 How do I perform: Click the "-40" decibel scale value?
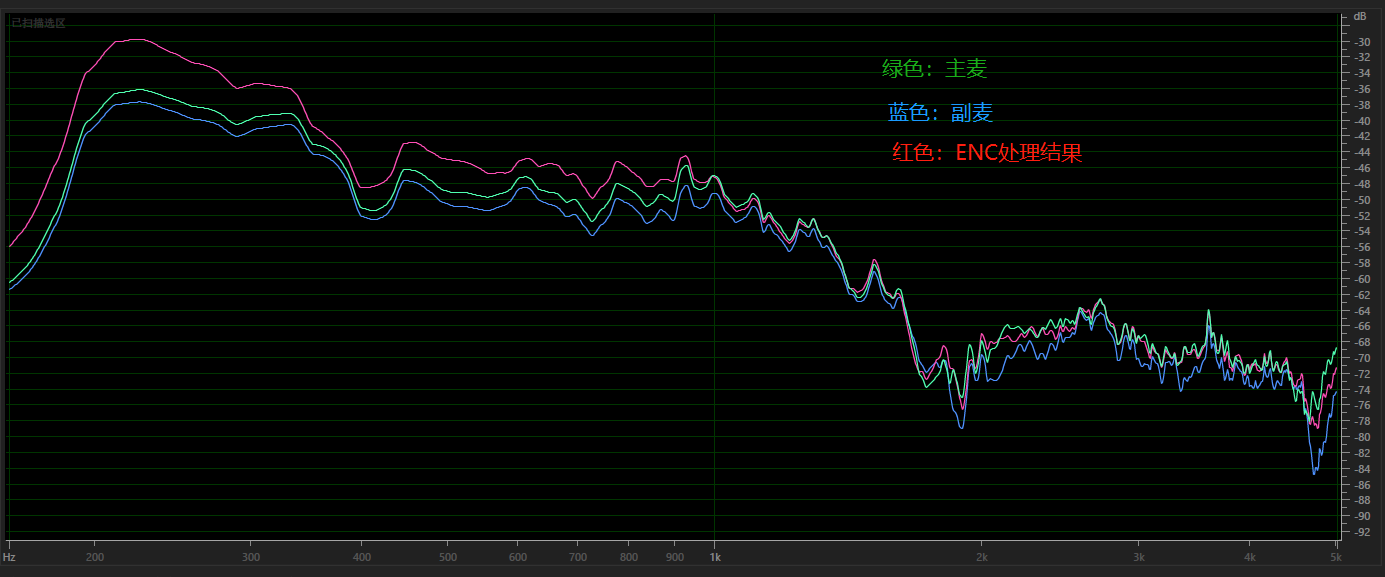(x=1361, y=121)
